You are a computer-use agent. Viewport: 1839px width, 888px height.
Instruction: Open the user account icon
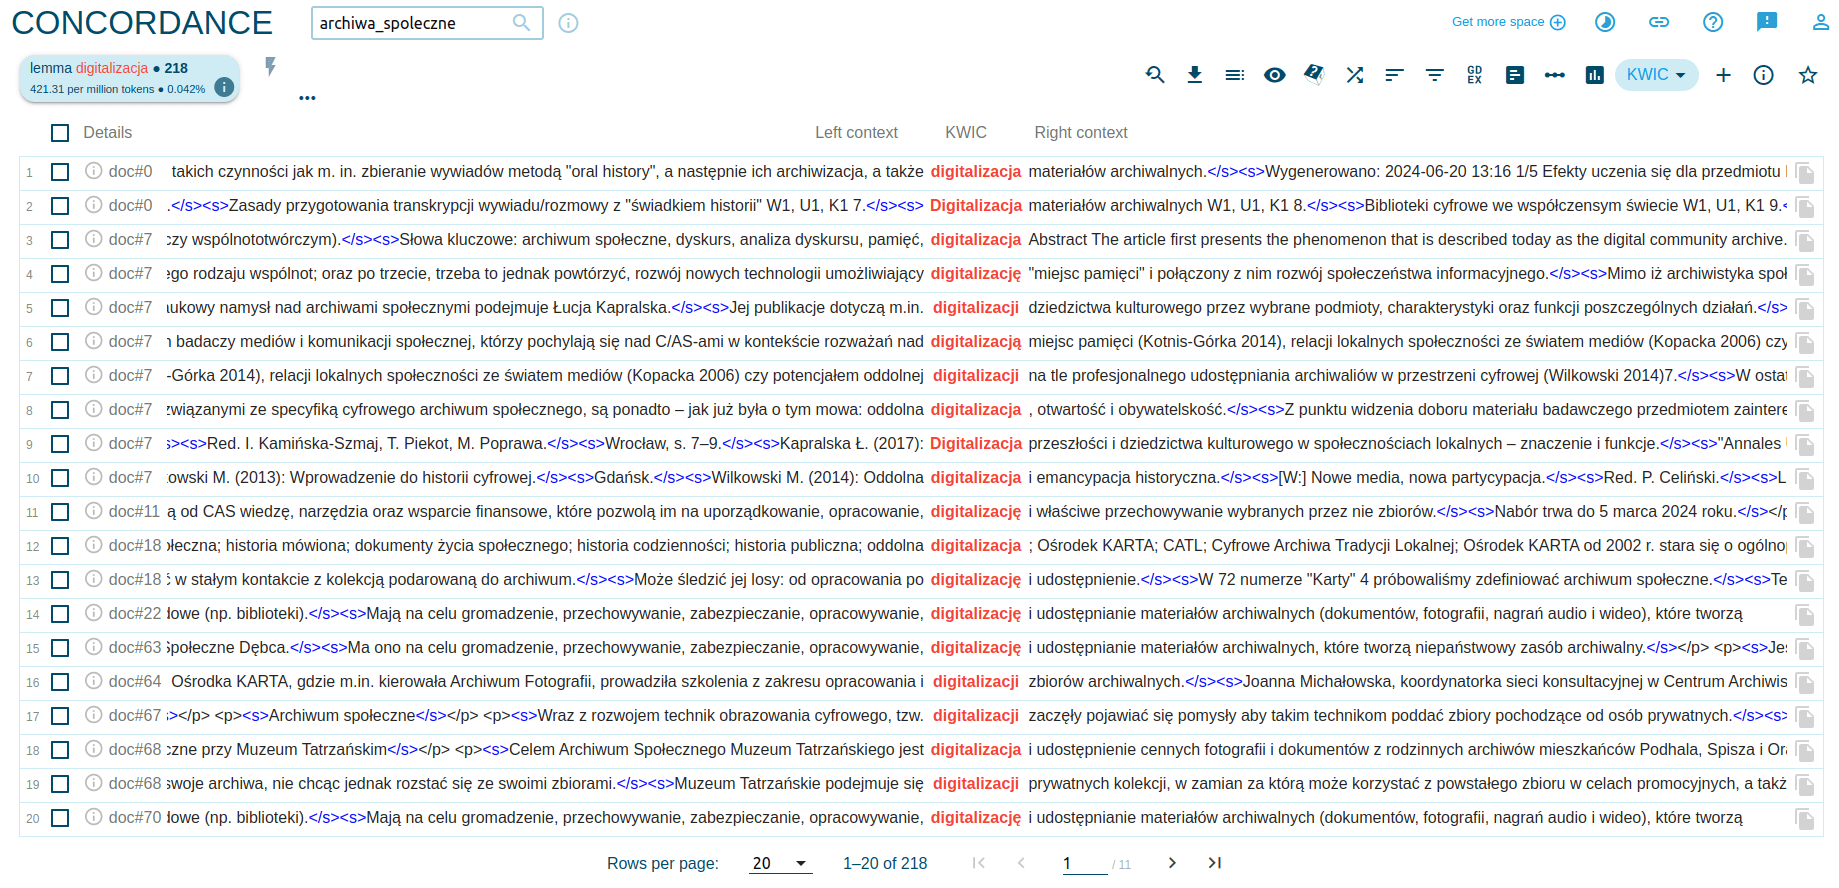(1821, 22)
